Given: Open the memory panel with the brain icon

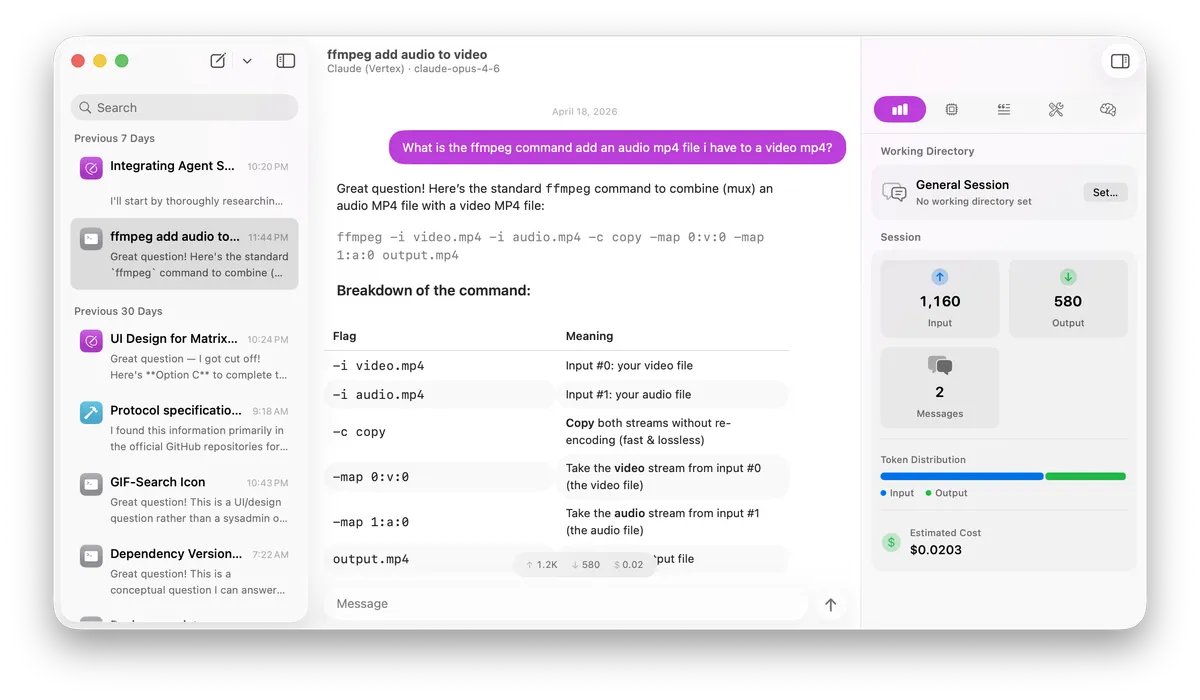Looking at the screenshot, I should (1108, 109).
